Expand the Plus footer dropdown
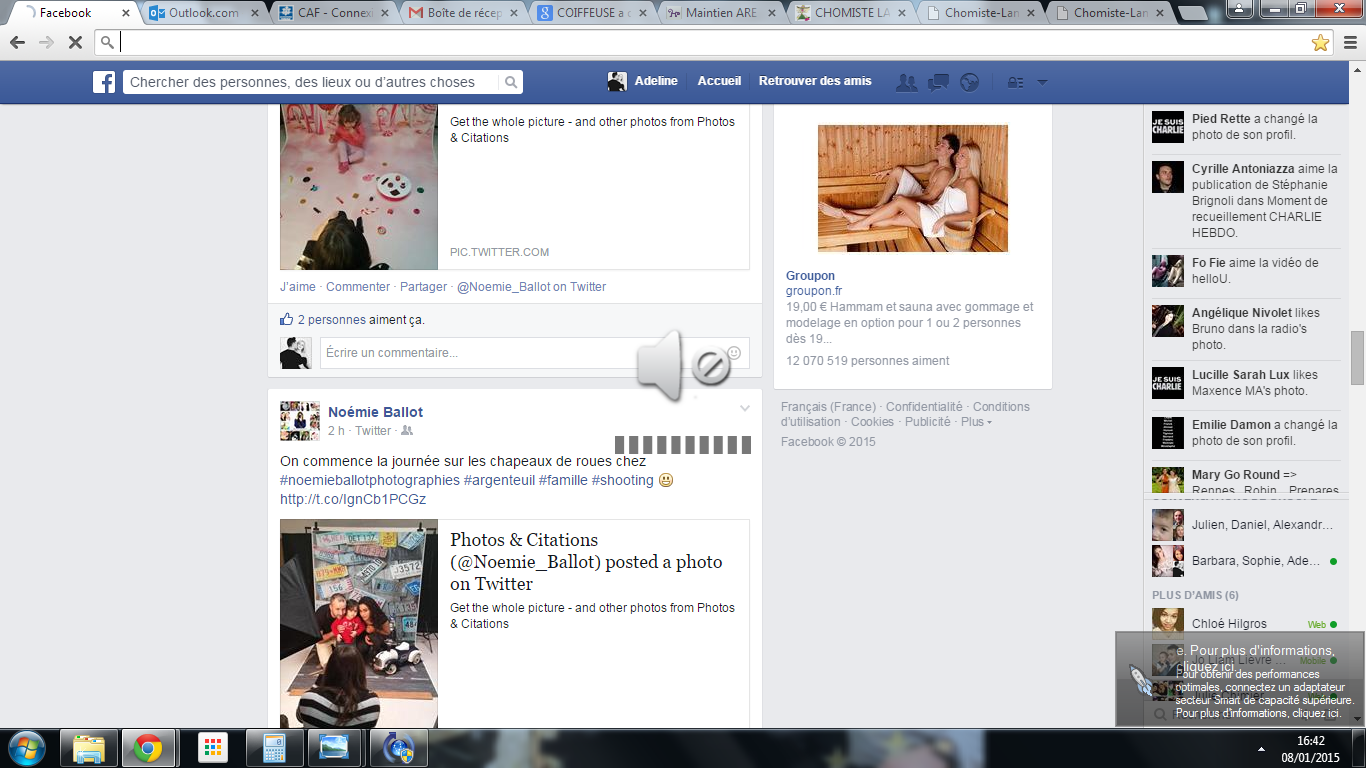1366x768 pixels. point(976,422)
